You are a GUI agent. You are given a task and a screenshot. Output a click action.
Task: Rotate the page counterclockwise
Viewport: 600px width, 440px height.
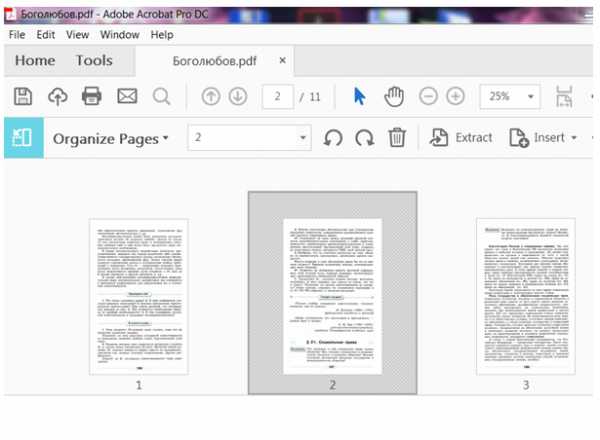333,138
